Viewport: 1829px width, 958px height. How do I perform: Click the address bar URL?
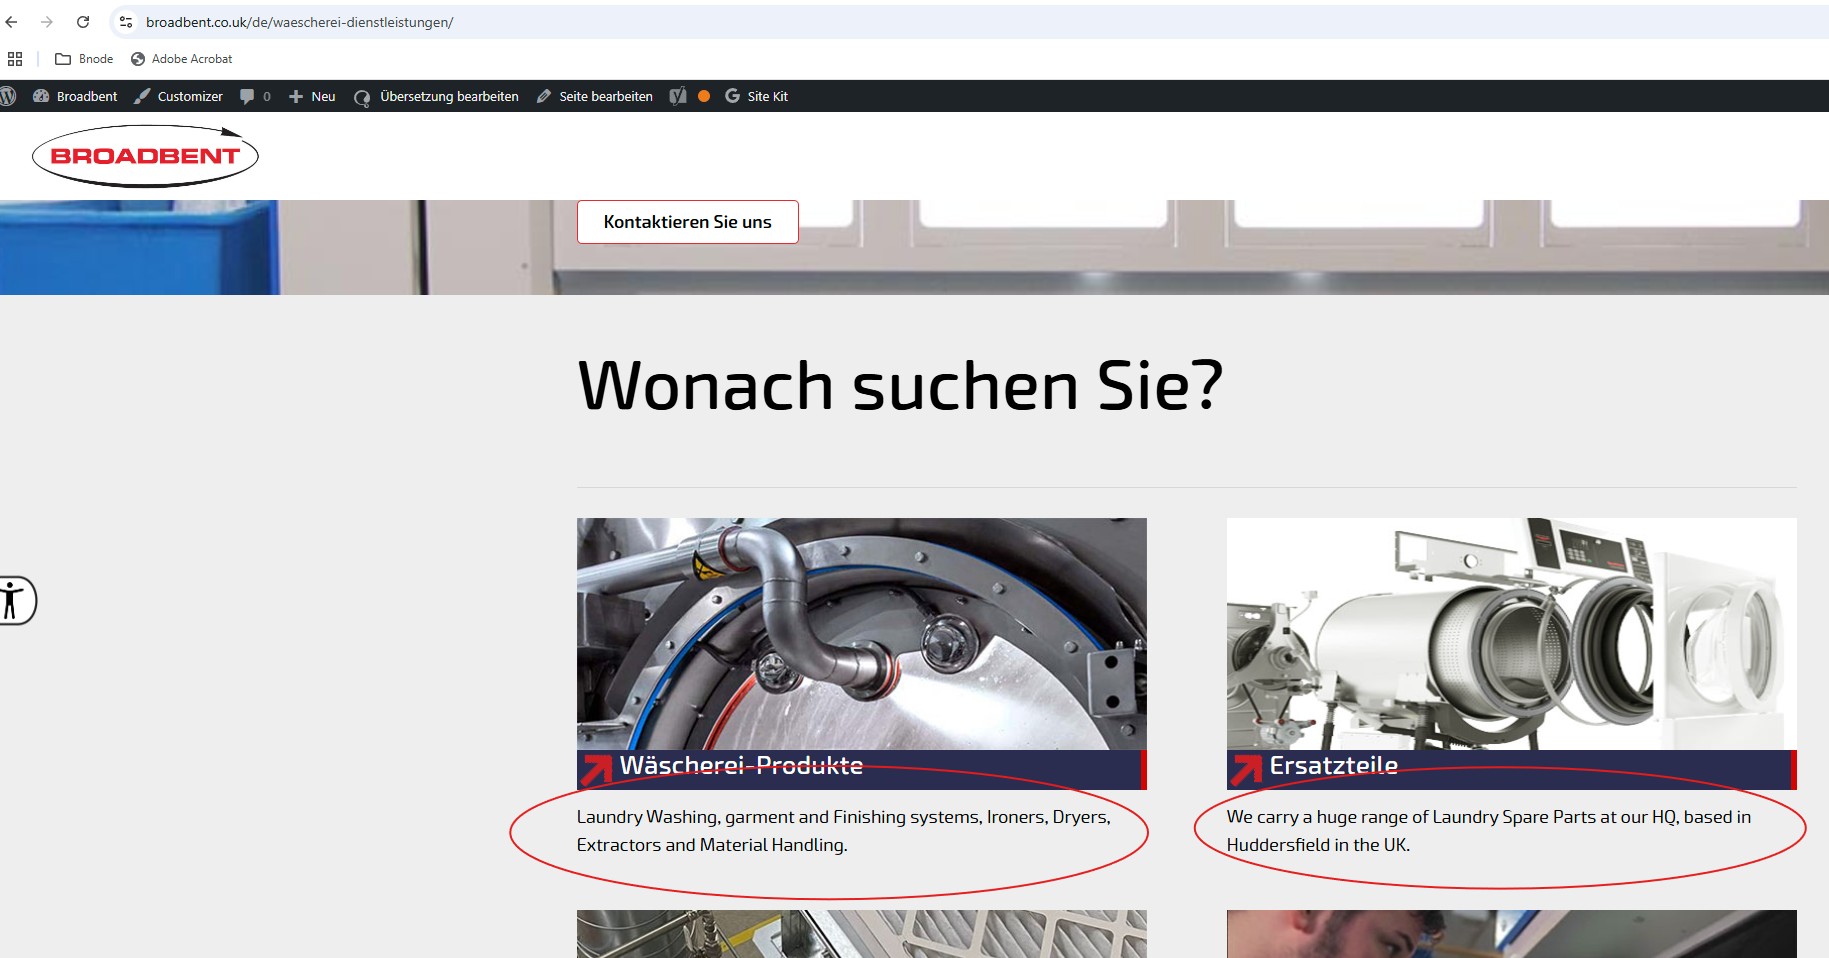point(300,22)
